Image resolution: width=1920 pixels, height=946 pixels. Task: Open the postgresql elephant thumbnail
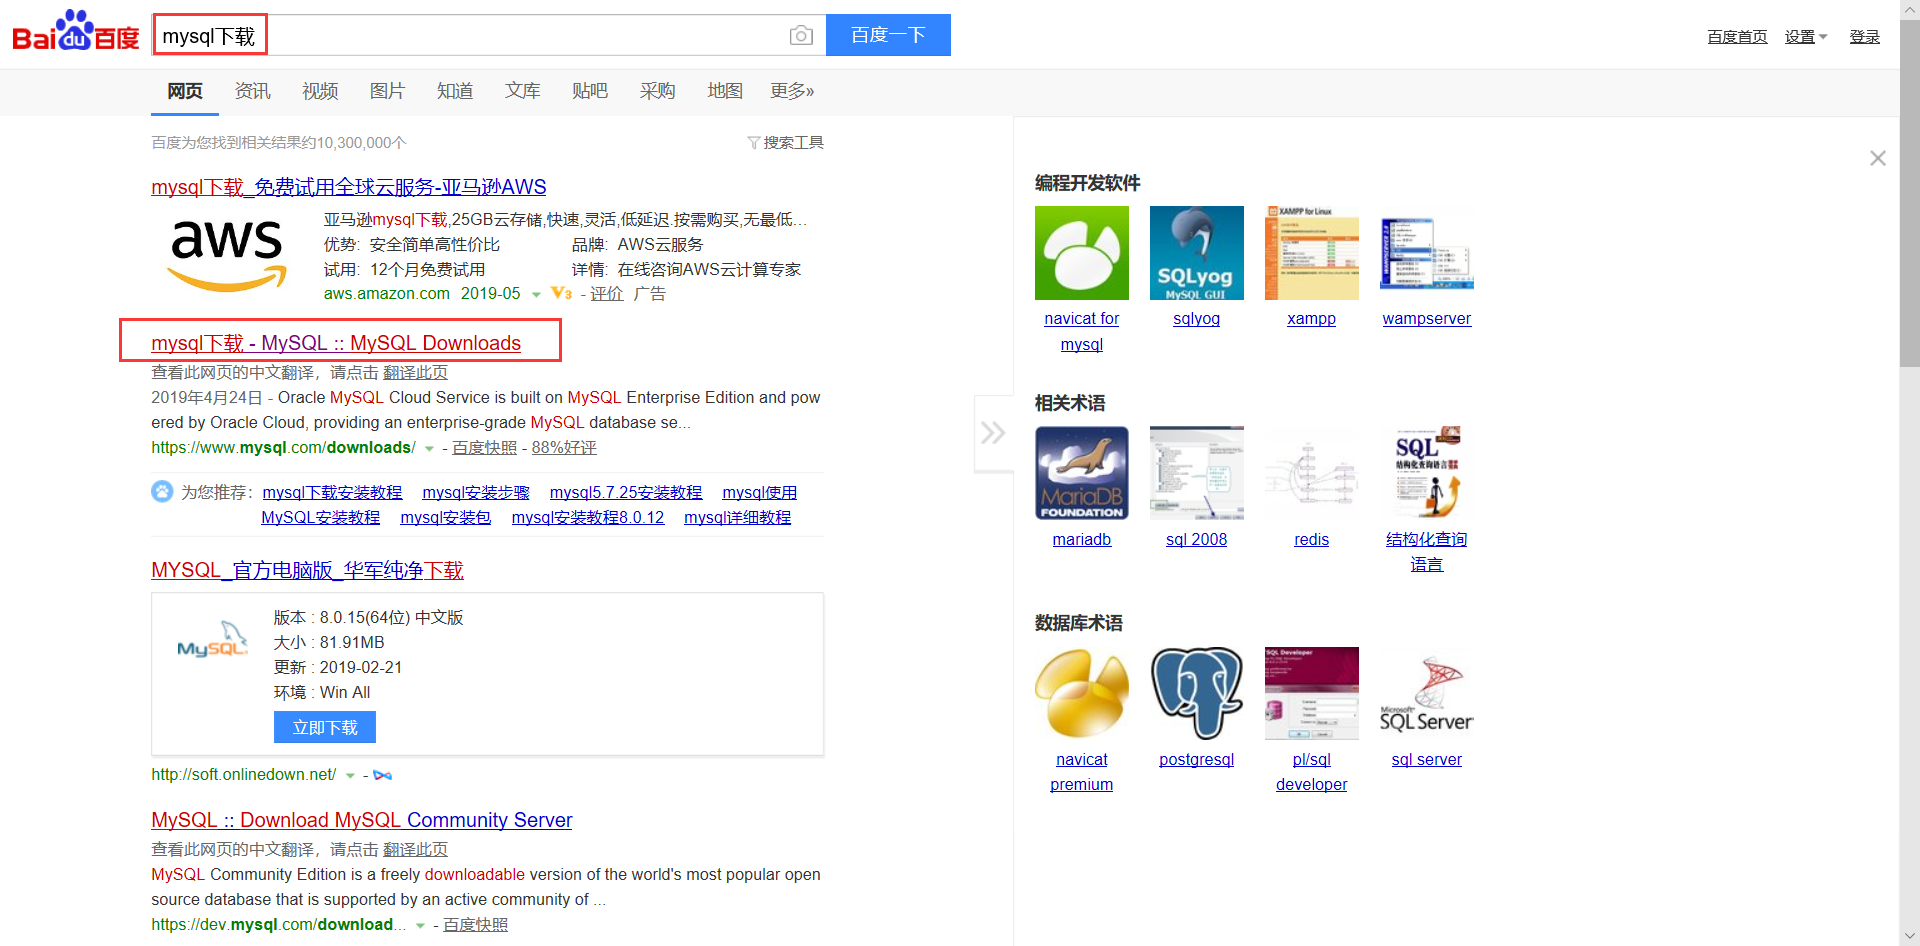1197,694
